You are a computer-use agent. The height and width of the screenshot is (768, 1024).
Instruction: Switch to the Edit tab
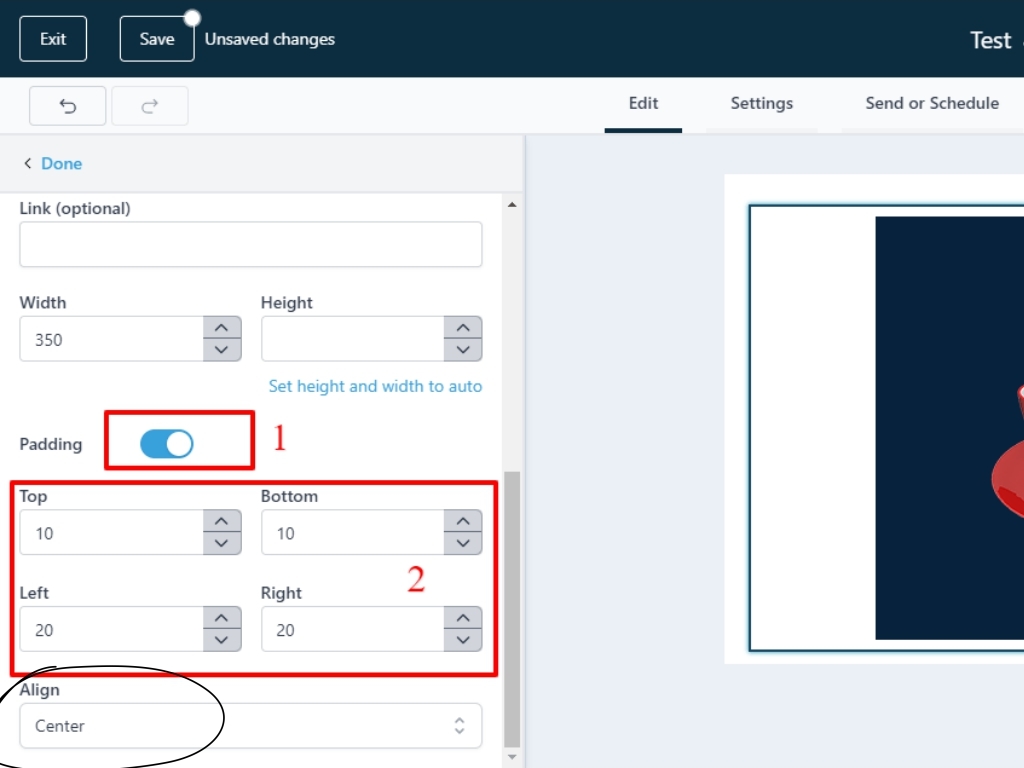point(643,103)
